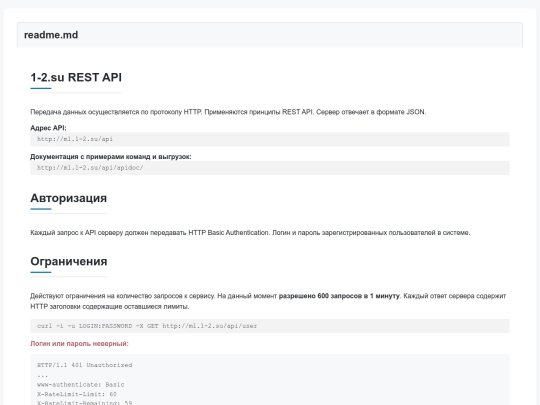Click the Адрес API: label

tap(48, 128)
